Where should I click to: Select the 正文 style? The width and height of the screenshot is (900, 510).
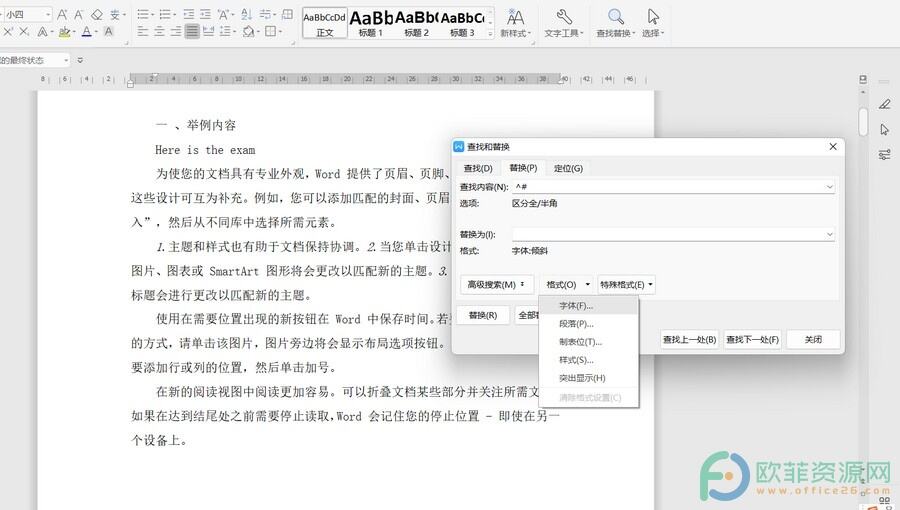click(x=324, y=24)
